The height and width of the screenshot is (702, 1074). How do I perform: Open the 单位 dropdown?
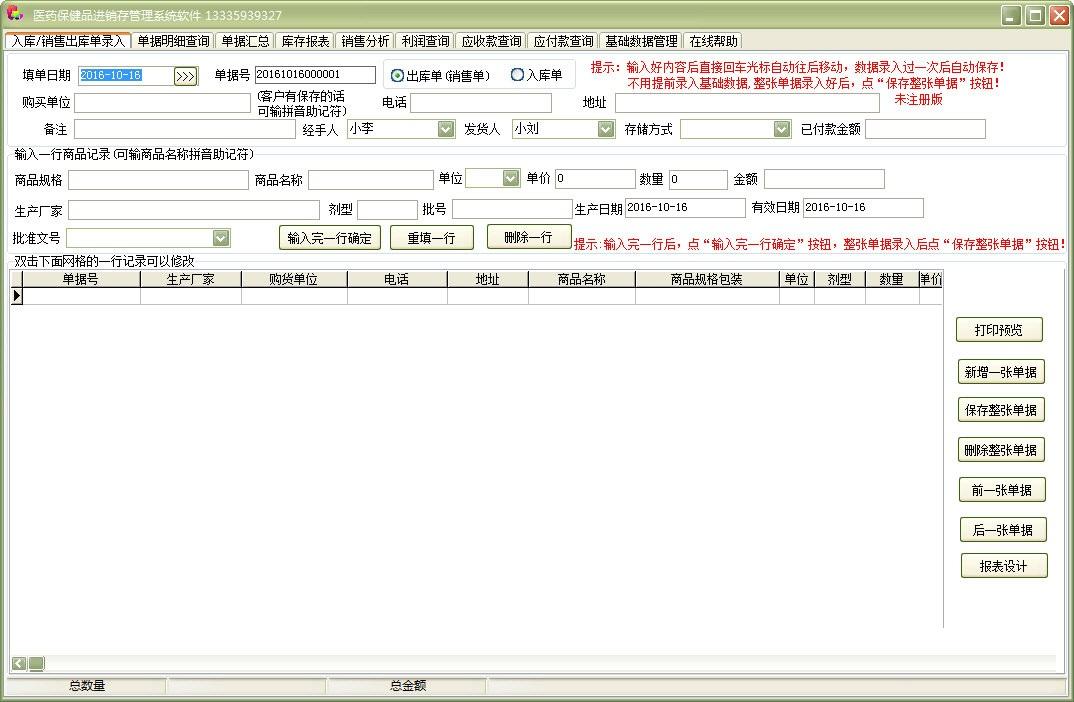click(x=511, y=178)
